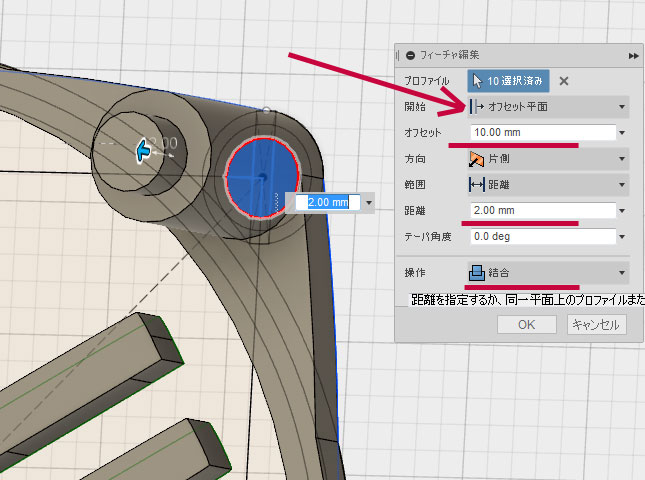Click the floating 2.00 mm value box in the viewport
Screen dimensions: 645x480
pyautogui.click(x=327, y=202)
